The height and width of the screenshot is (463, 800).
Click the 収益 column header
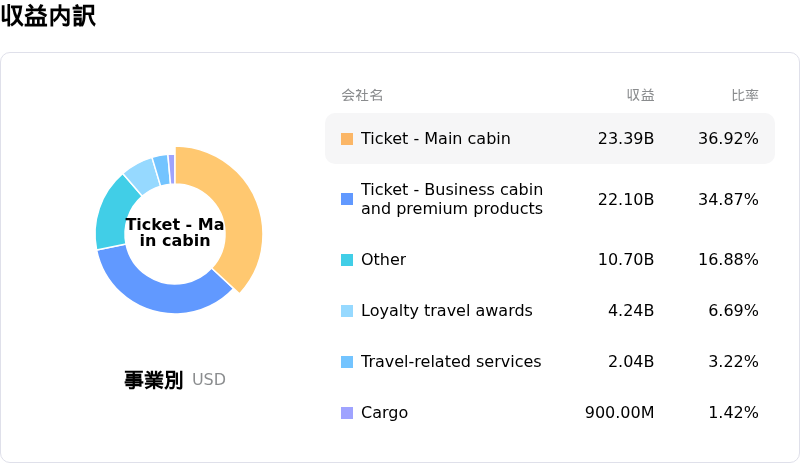640,96
